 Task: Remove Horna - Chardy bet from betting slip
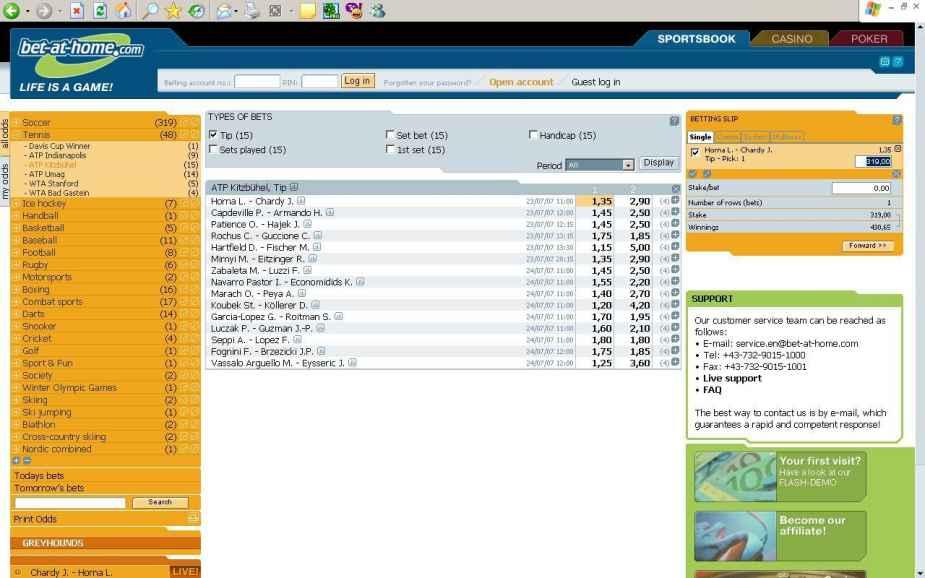pos(897,148)
